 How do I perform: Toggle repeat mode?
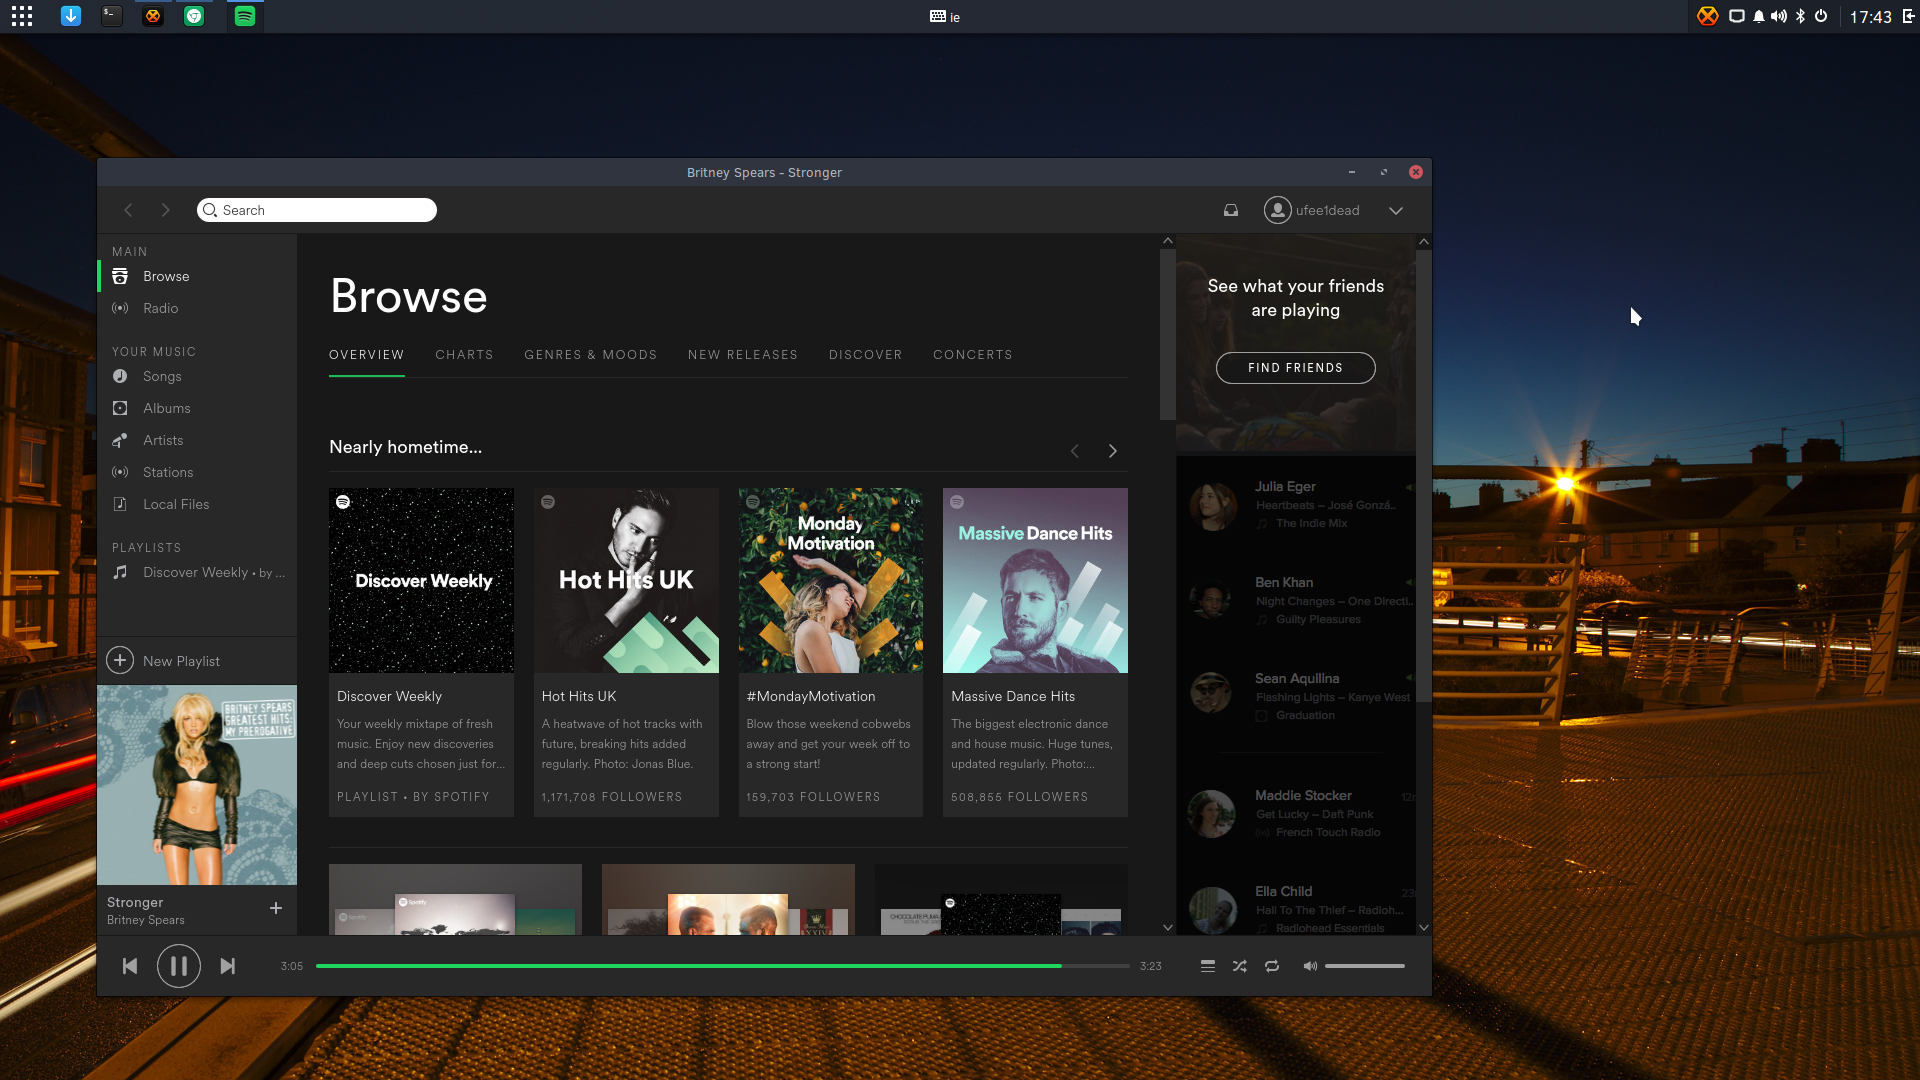pos(1272,966)
